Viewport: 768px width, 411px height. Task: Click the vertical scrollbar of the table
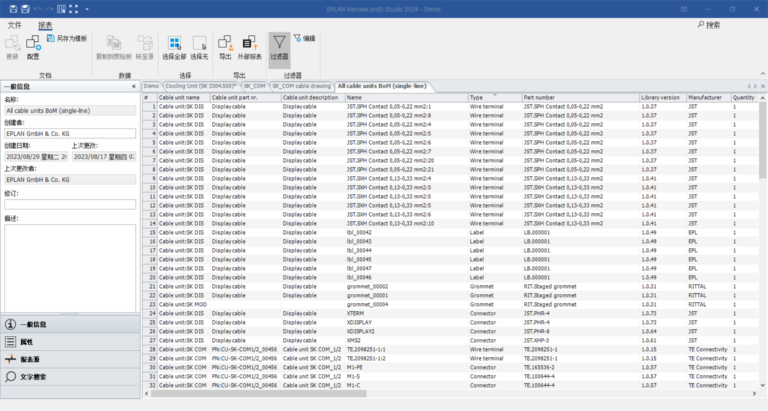(x=763, y=141)
